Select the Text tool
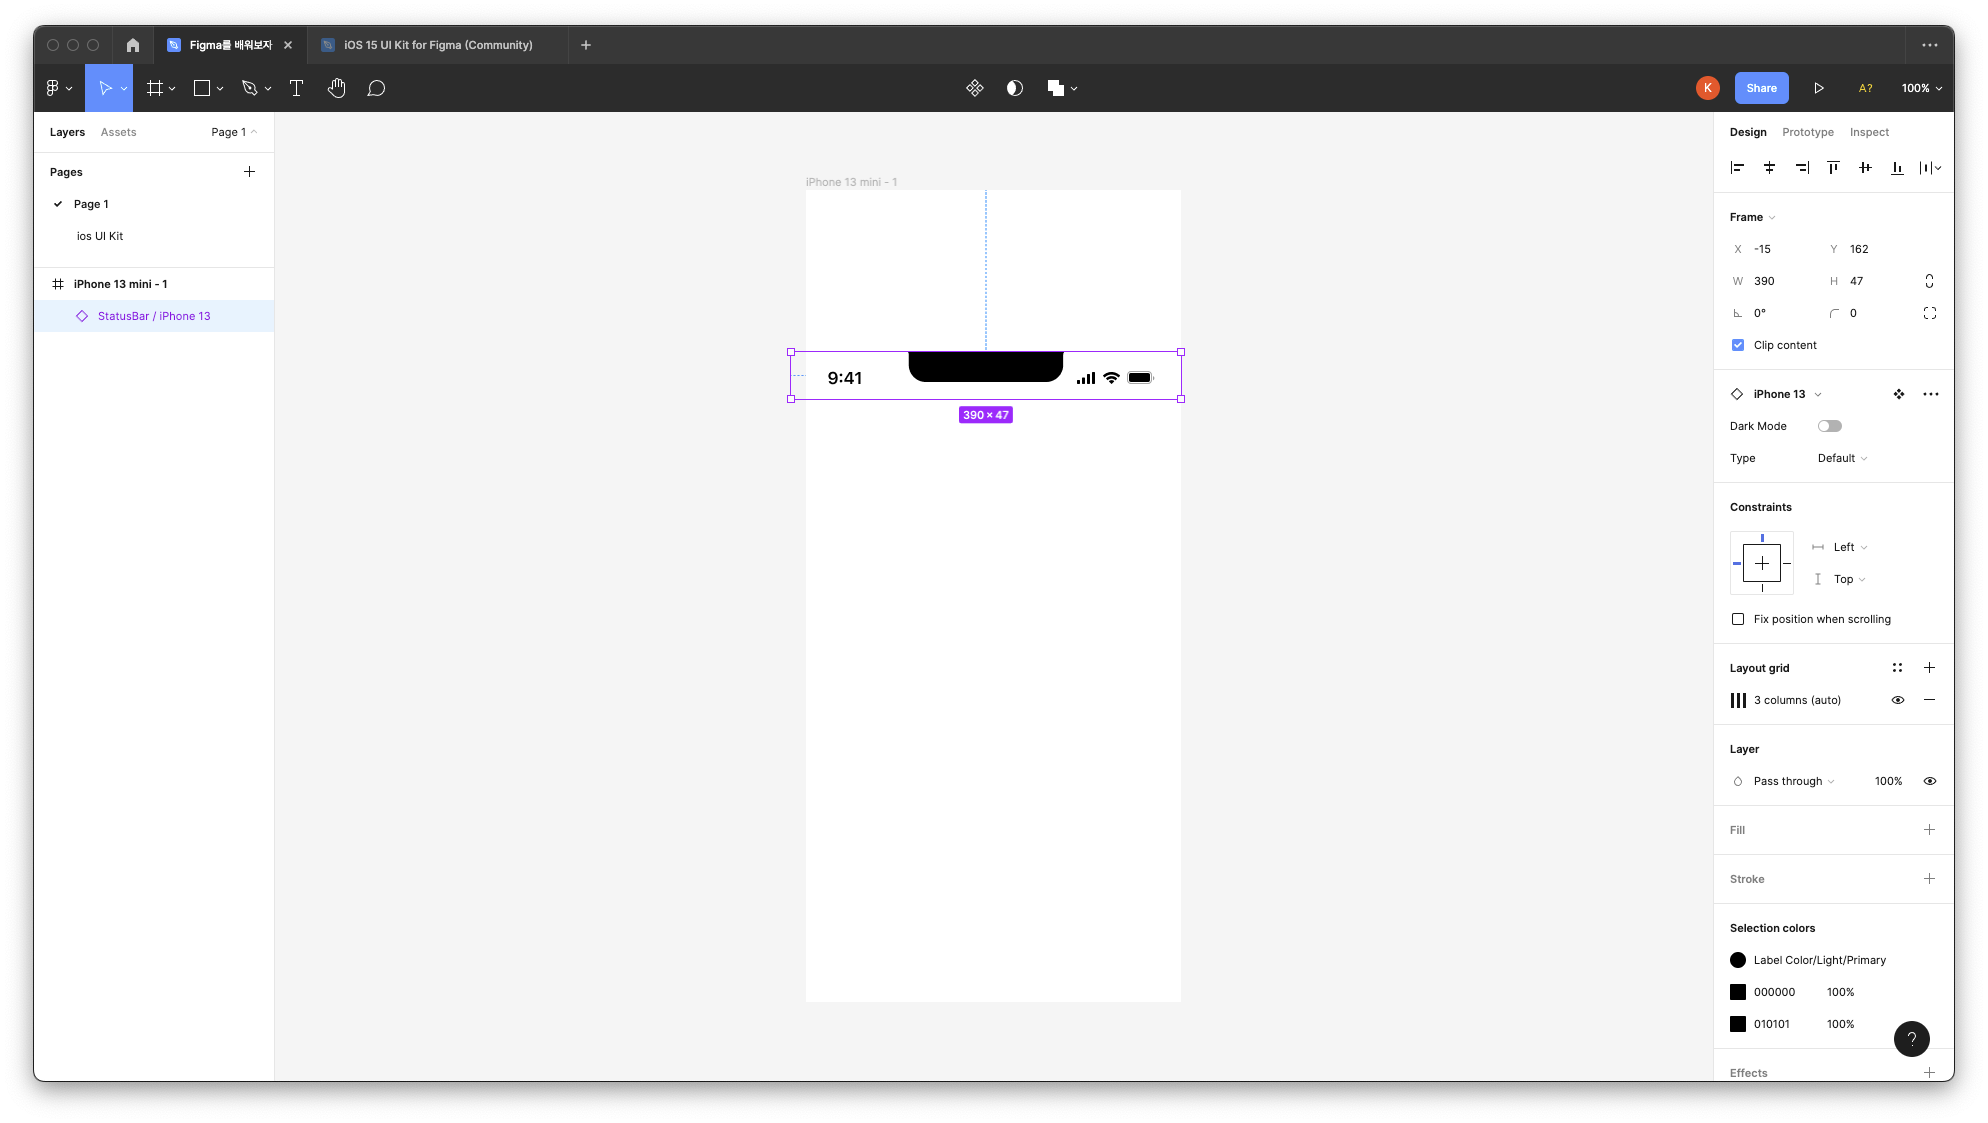The width and height of the screenshot is (1988, 1123). [296, 88]
